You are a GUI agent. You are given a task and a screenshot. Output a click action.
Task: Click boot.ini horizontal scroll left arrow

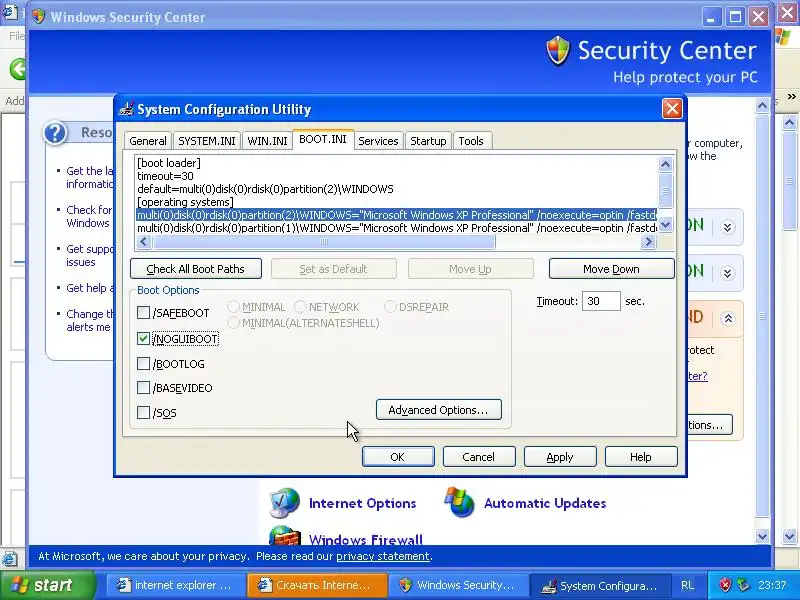coord(143,241)
